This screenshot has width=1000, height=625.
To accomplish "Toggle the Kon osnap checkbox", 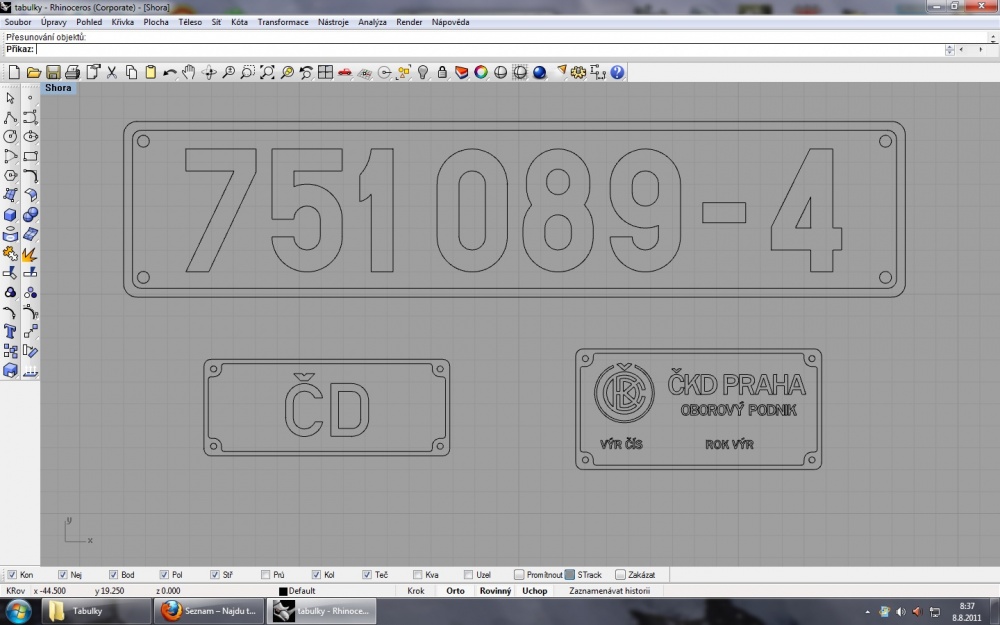I will click(12, 575).
